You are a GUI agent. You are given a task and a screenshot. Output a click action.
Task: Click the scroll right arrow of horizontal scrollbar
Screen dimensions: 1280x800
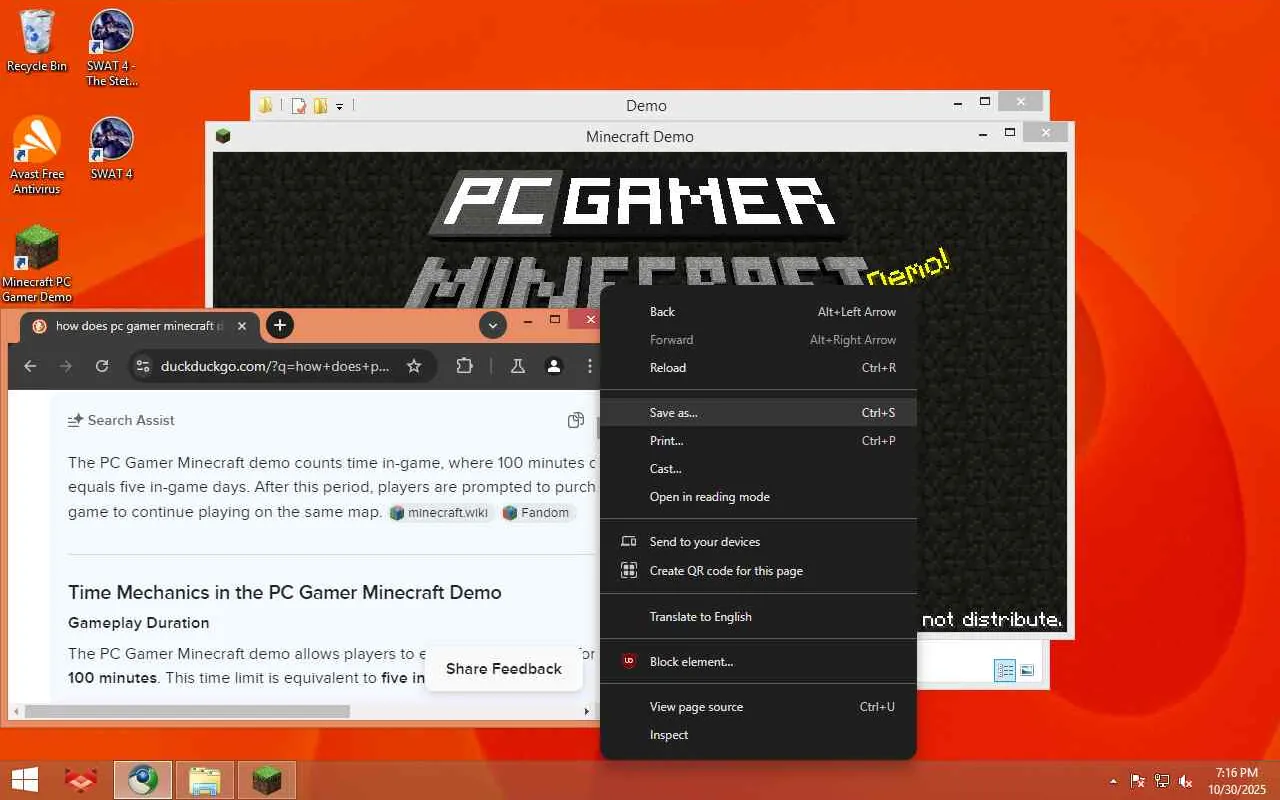[587, 711]
